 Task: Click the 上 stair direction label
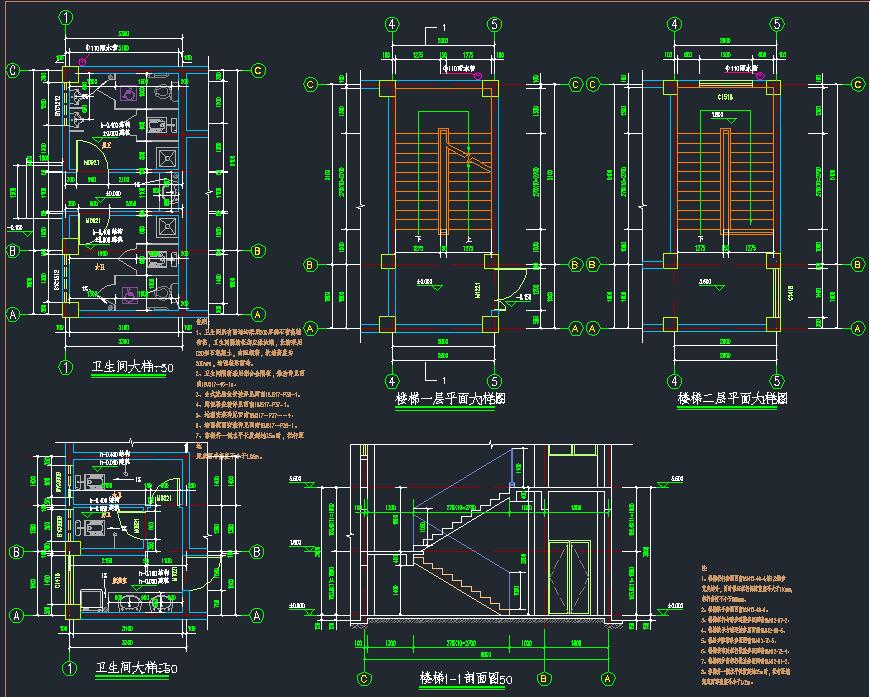(x=469, y=239)
